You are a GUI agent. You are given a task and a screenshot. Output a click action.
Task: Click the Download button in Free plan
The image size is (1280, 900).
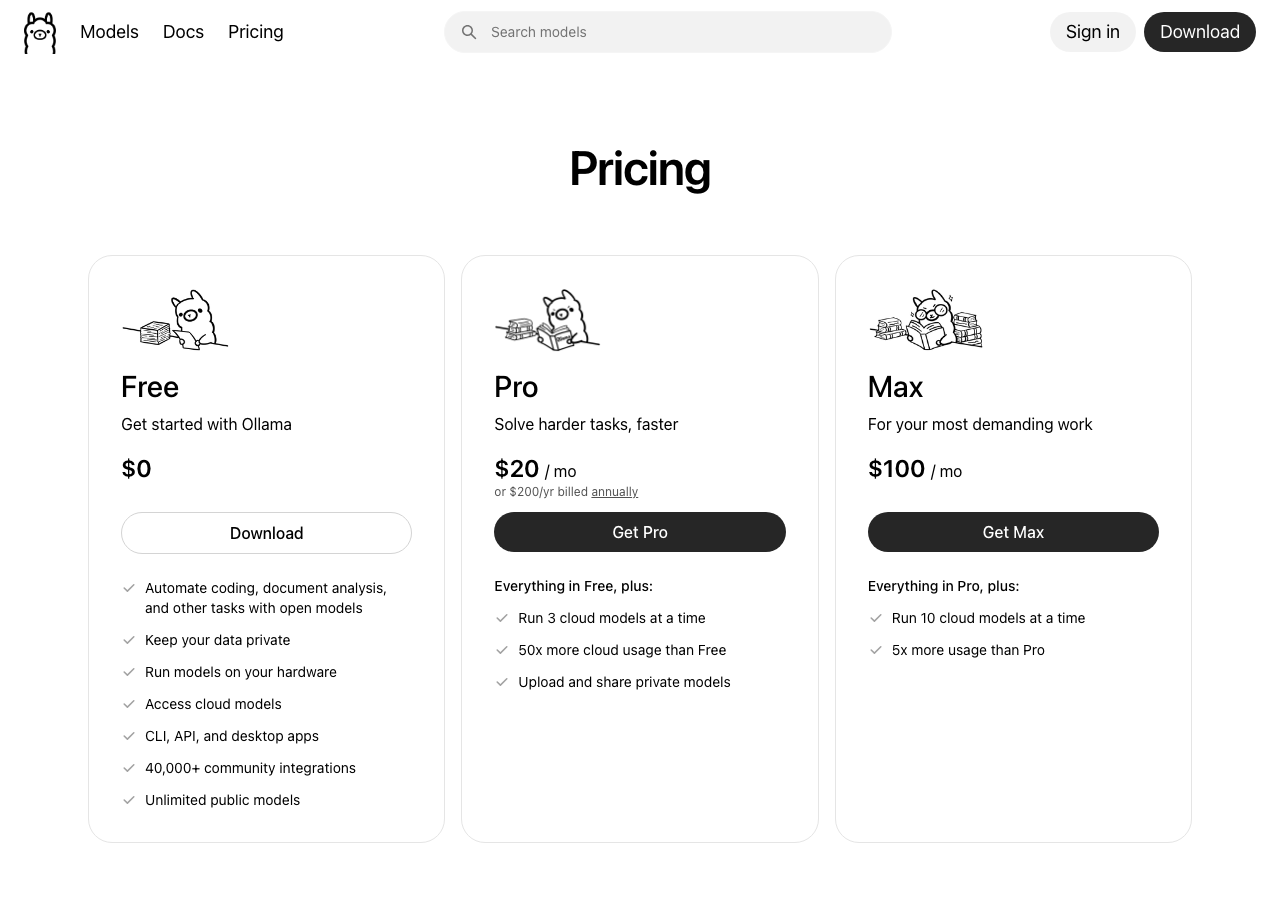pyautogui.click(x=266, y=533)
